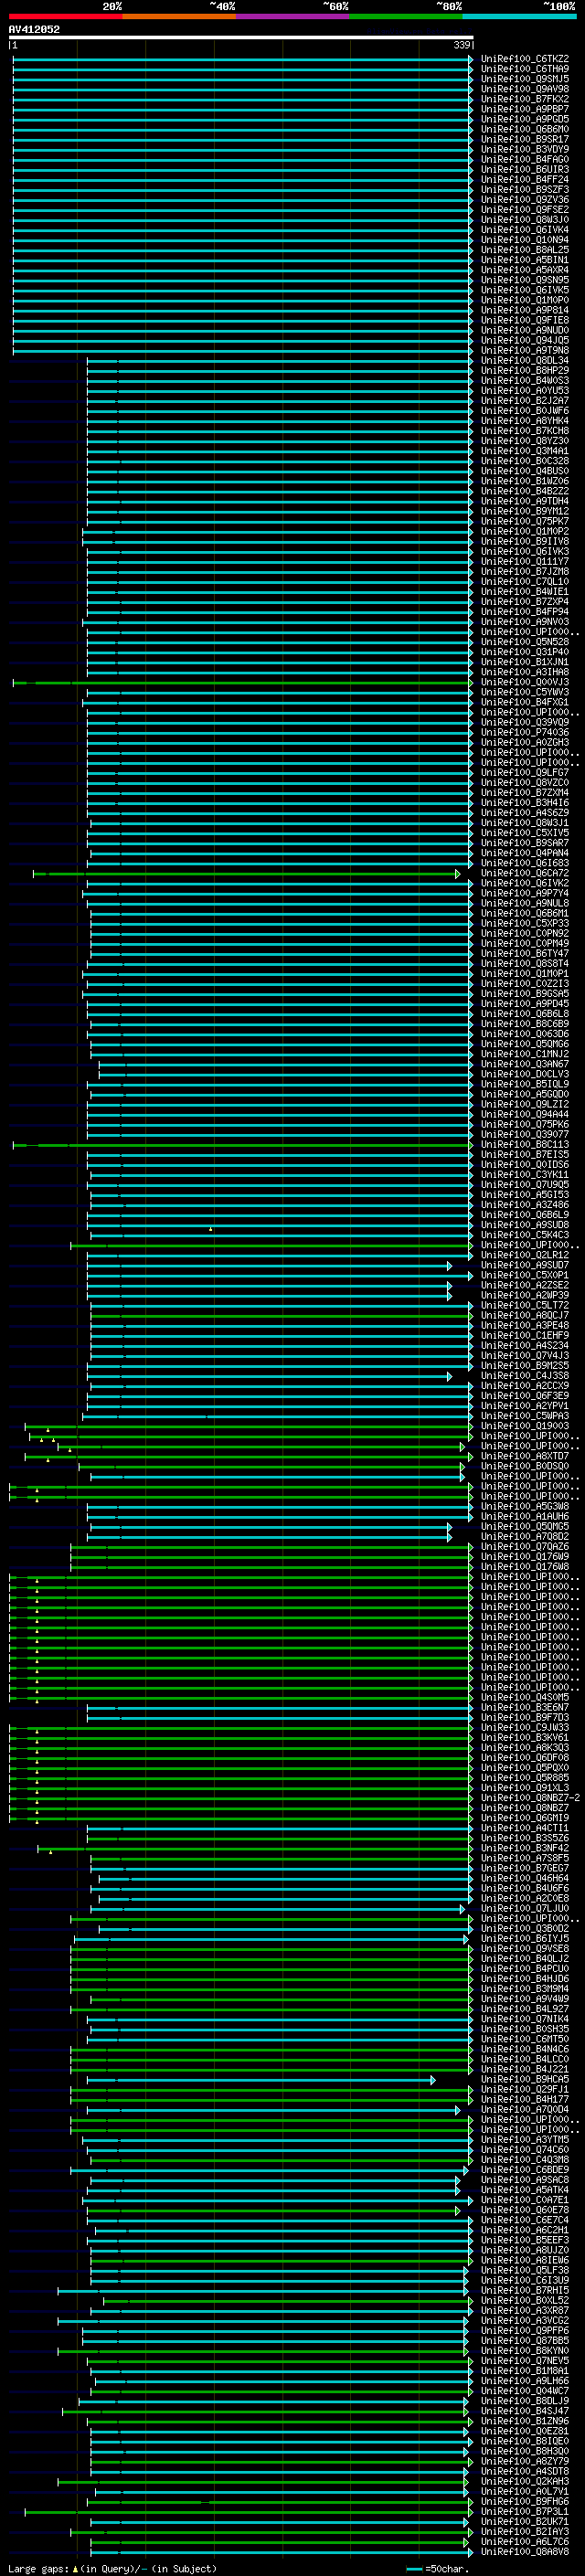The image size is (585, 2576).
Task: Open hit UniRef100_Q9SMJ5
Action: tap(525, 79)
